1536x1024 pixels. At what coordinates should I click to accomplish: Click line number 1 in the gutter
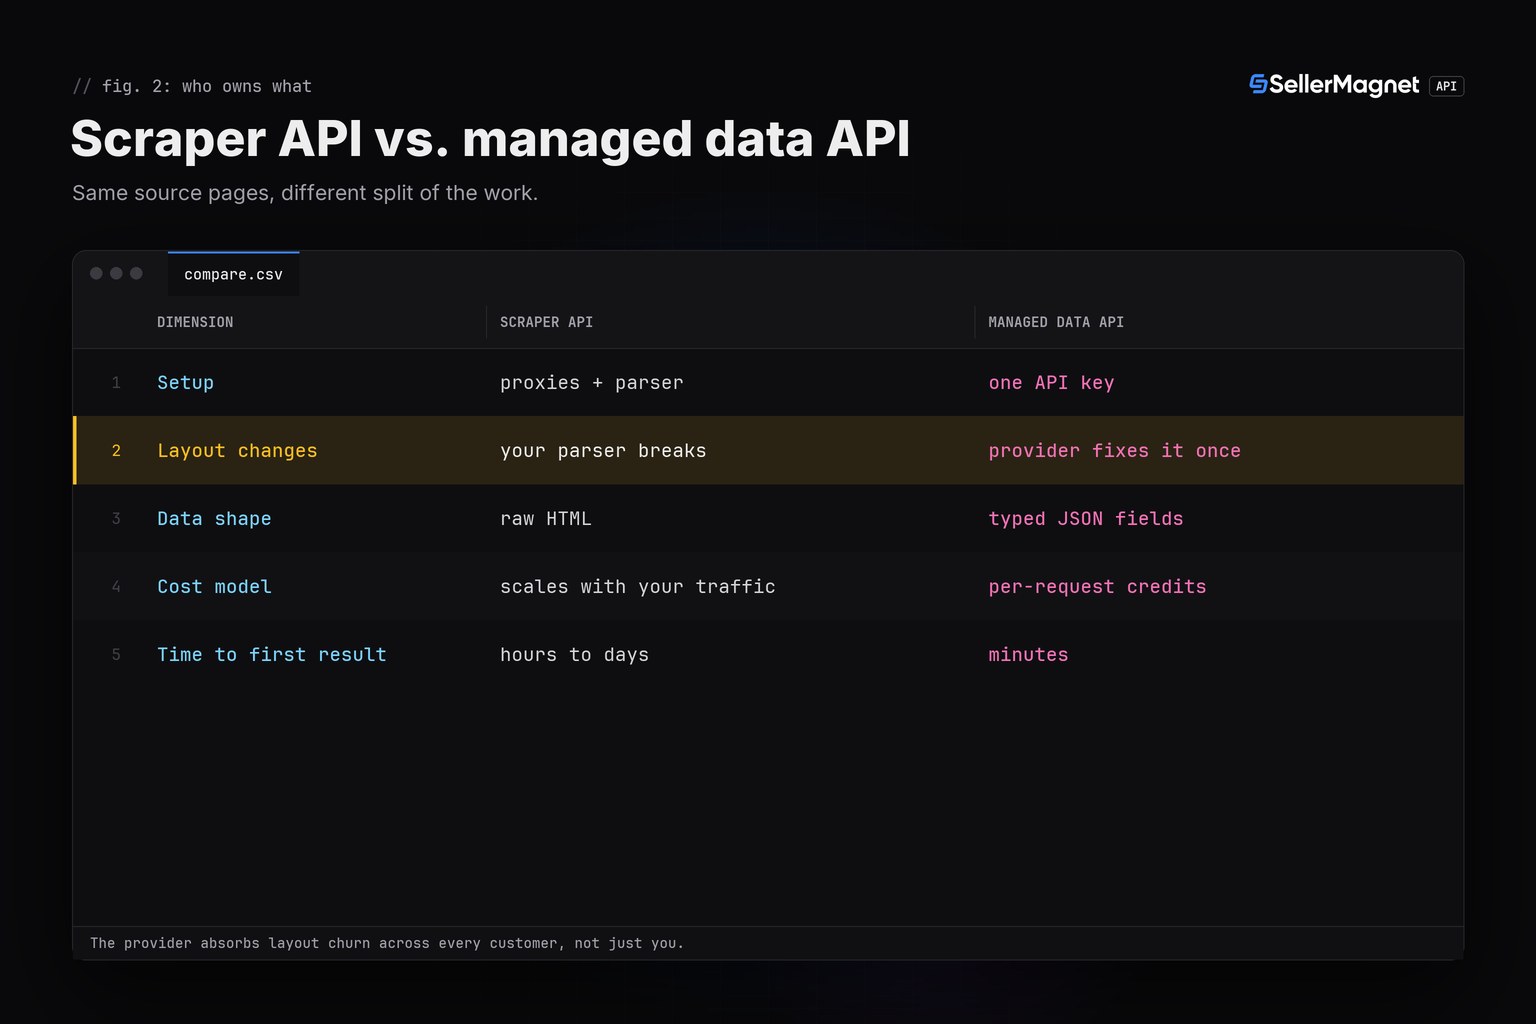click(116, 382)
